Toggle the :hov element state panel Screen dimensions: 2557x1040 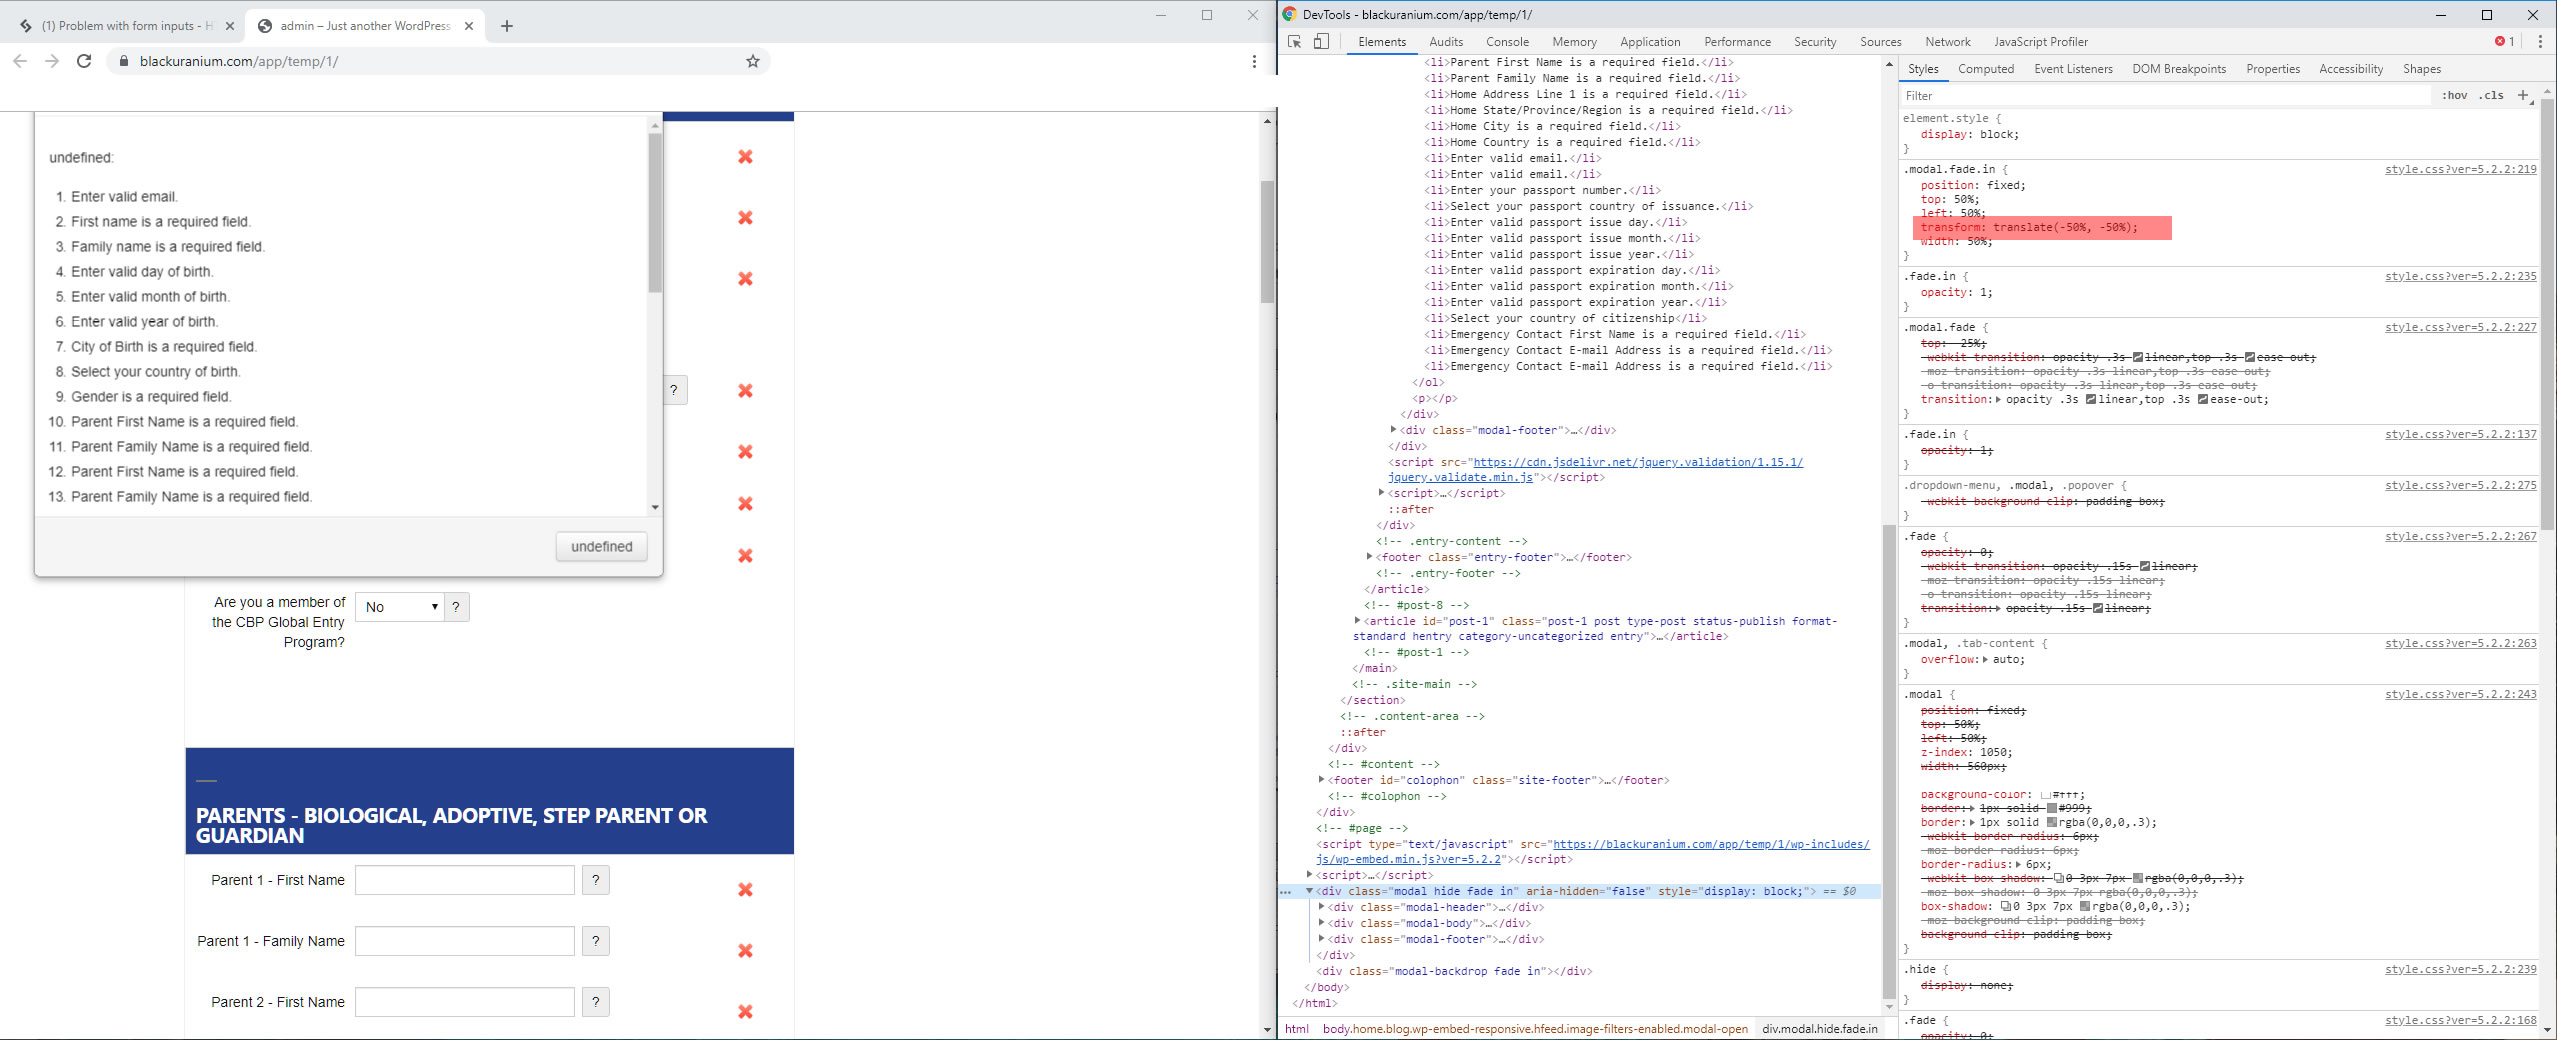click(2454, 95)
